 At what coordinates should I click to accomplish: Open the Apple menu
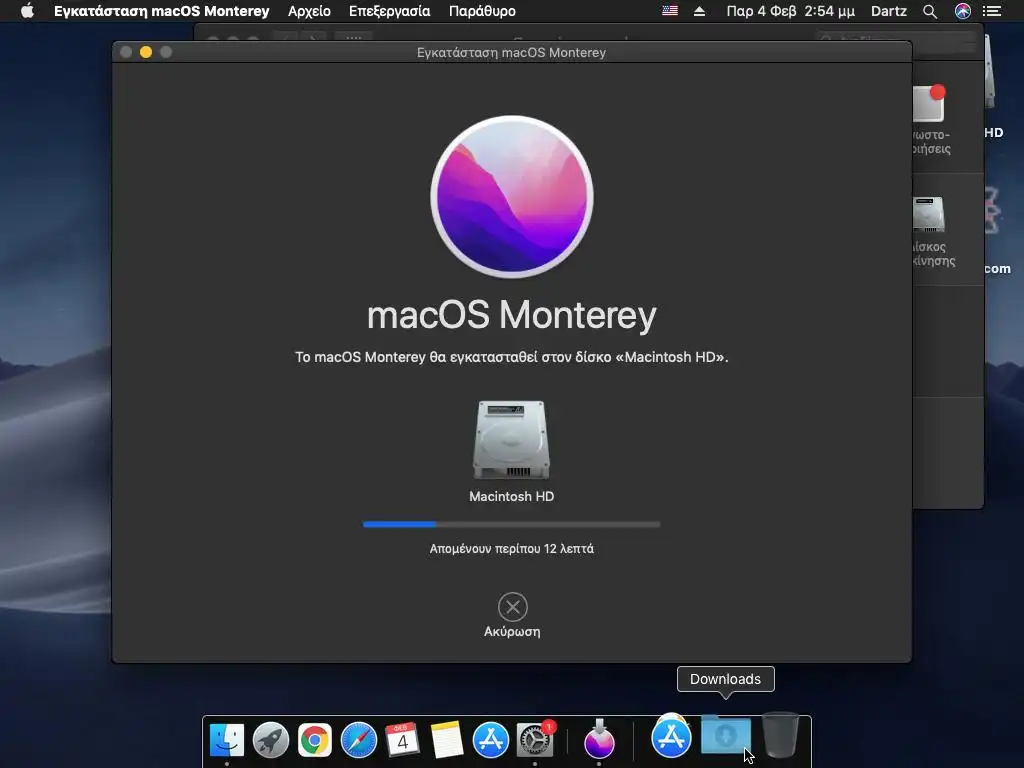point(27,11)
